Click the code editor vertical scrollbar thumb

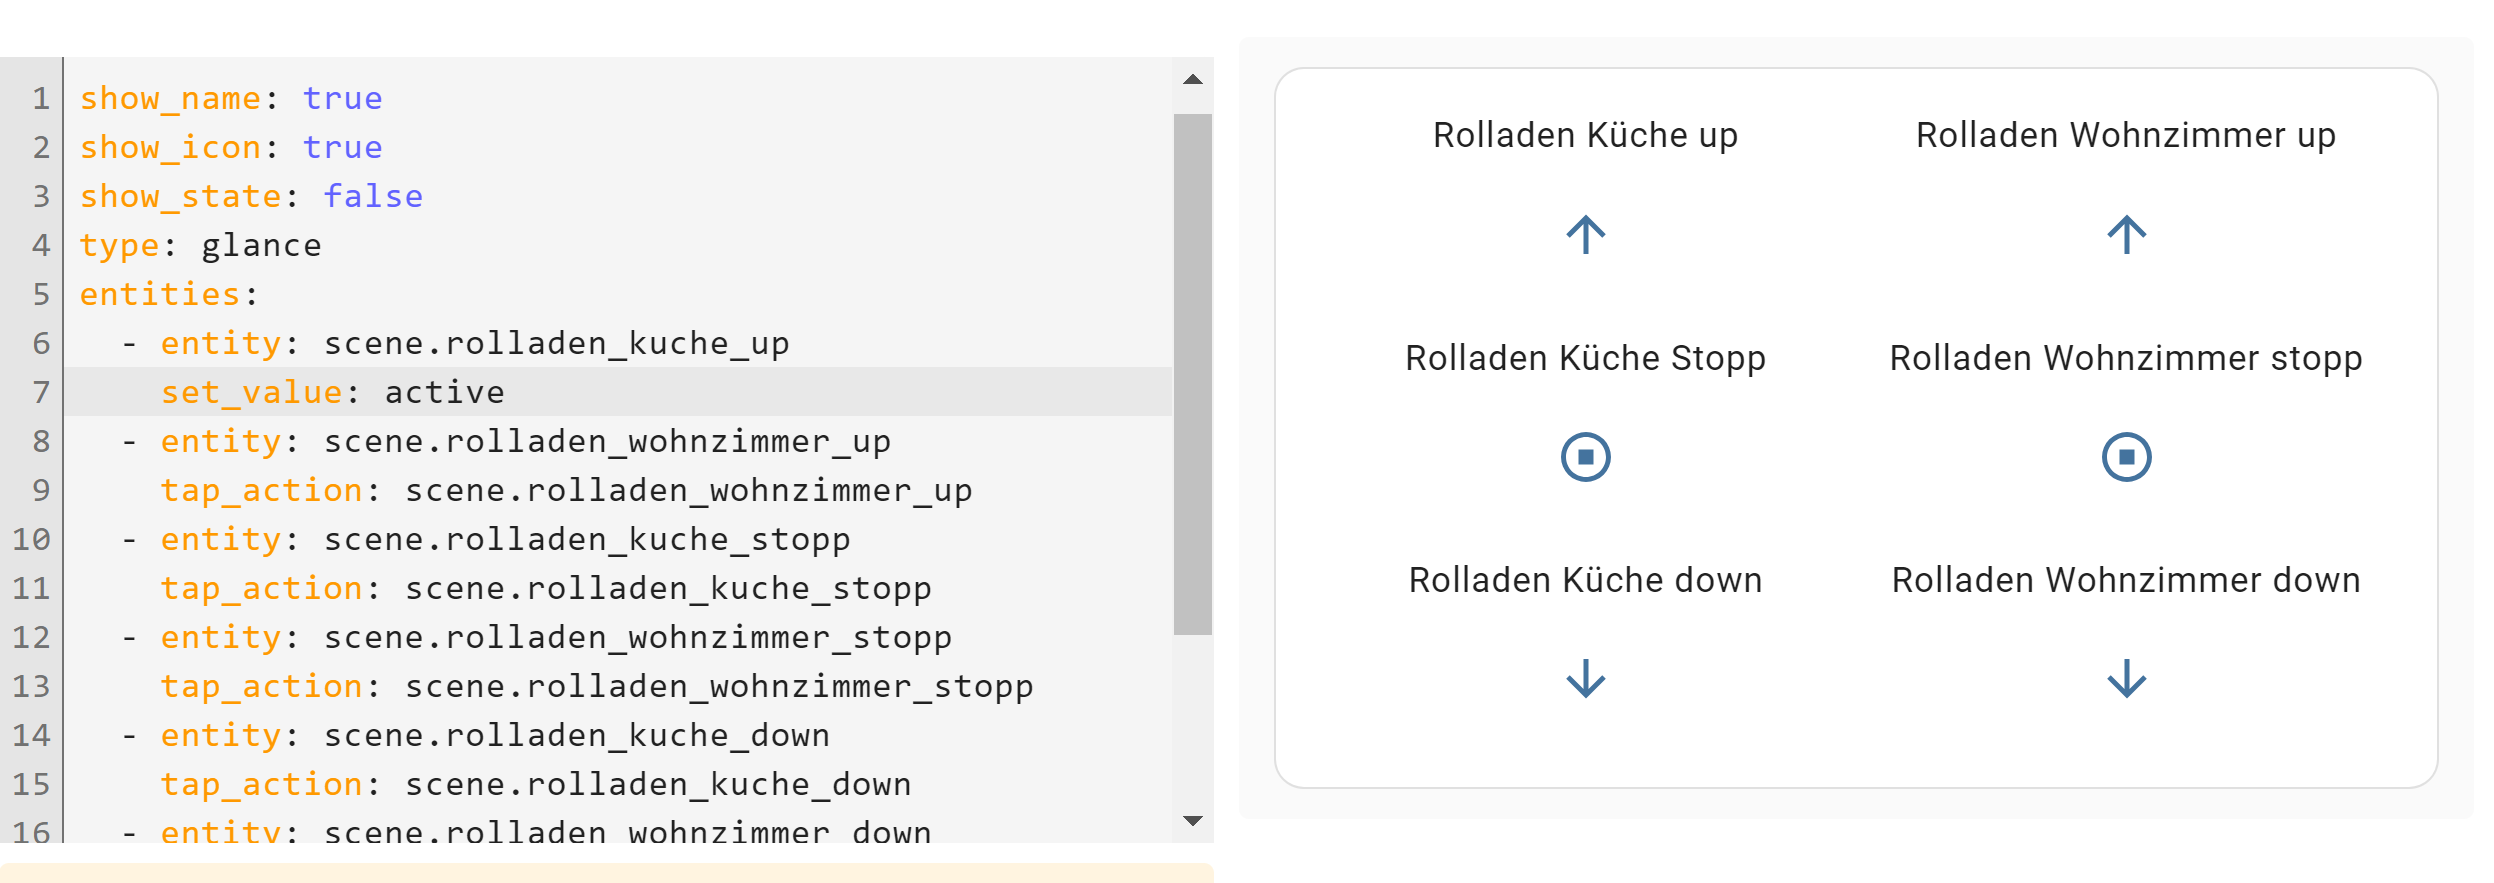click(x=1192, y=374)
